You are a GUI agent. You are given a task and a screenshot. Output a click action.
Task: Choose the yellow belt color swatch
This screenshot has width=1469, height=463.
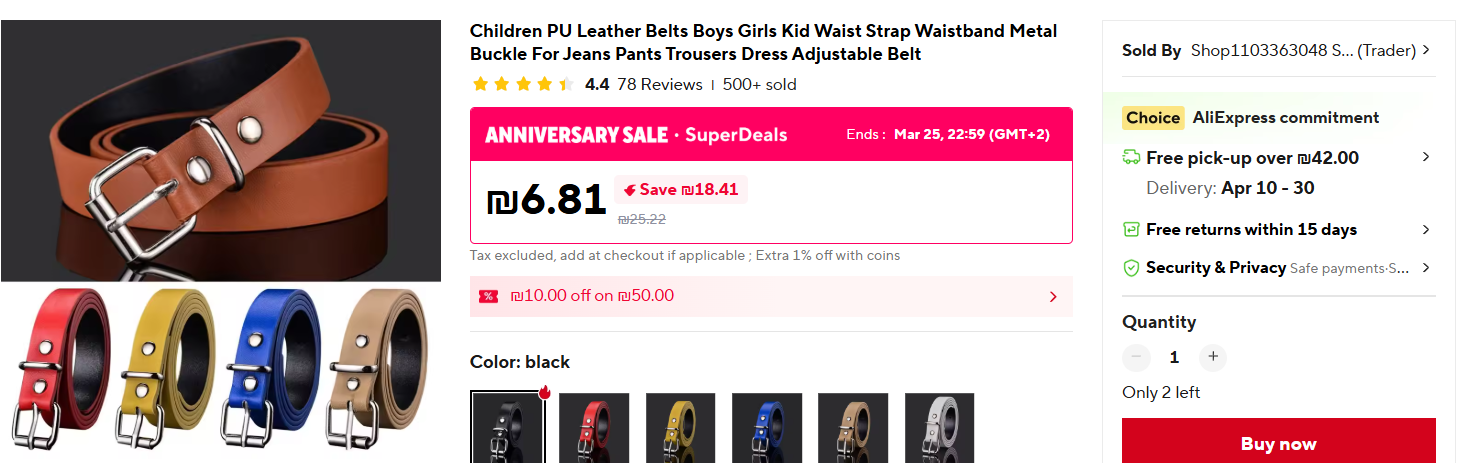680,427
